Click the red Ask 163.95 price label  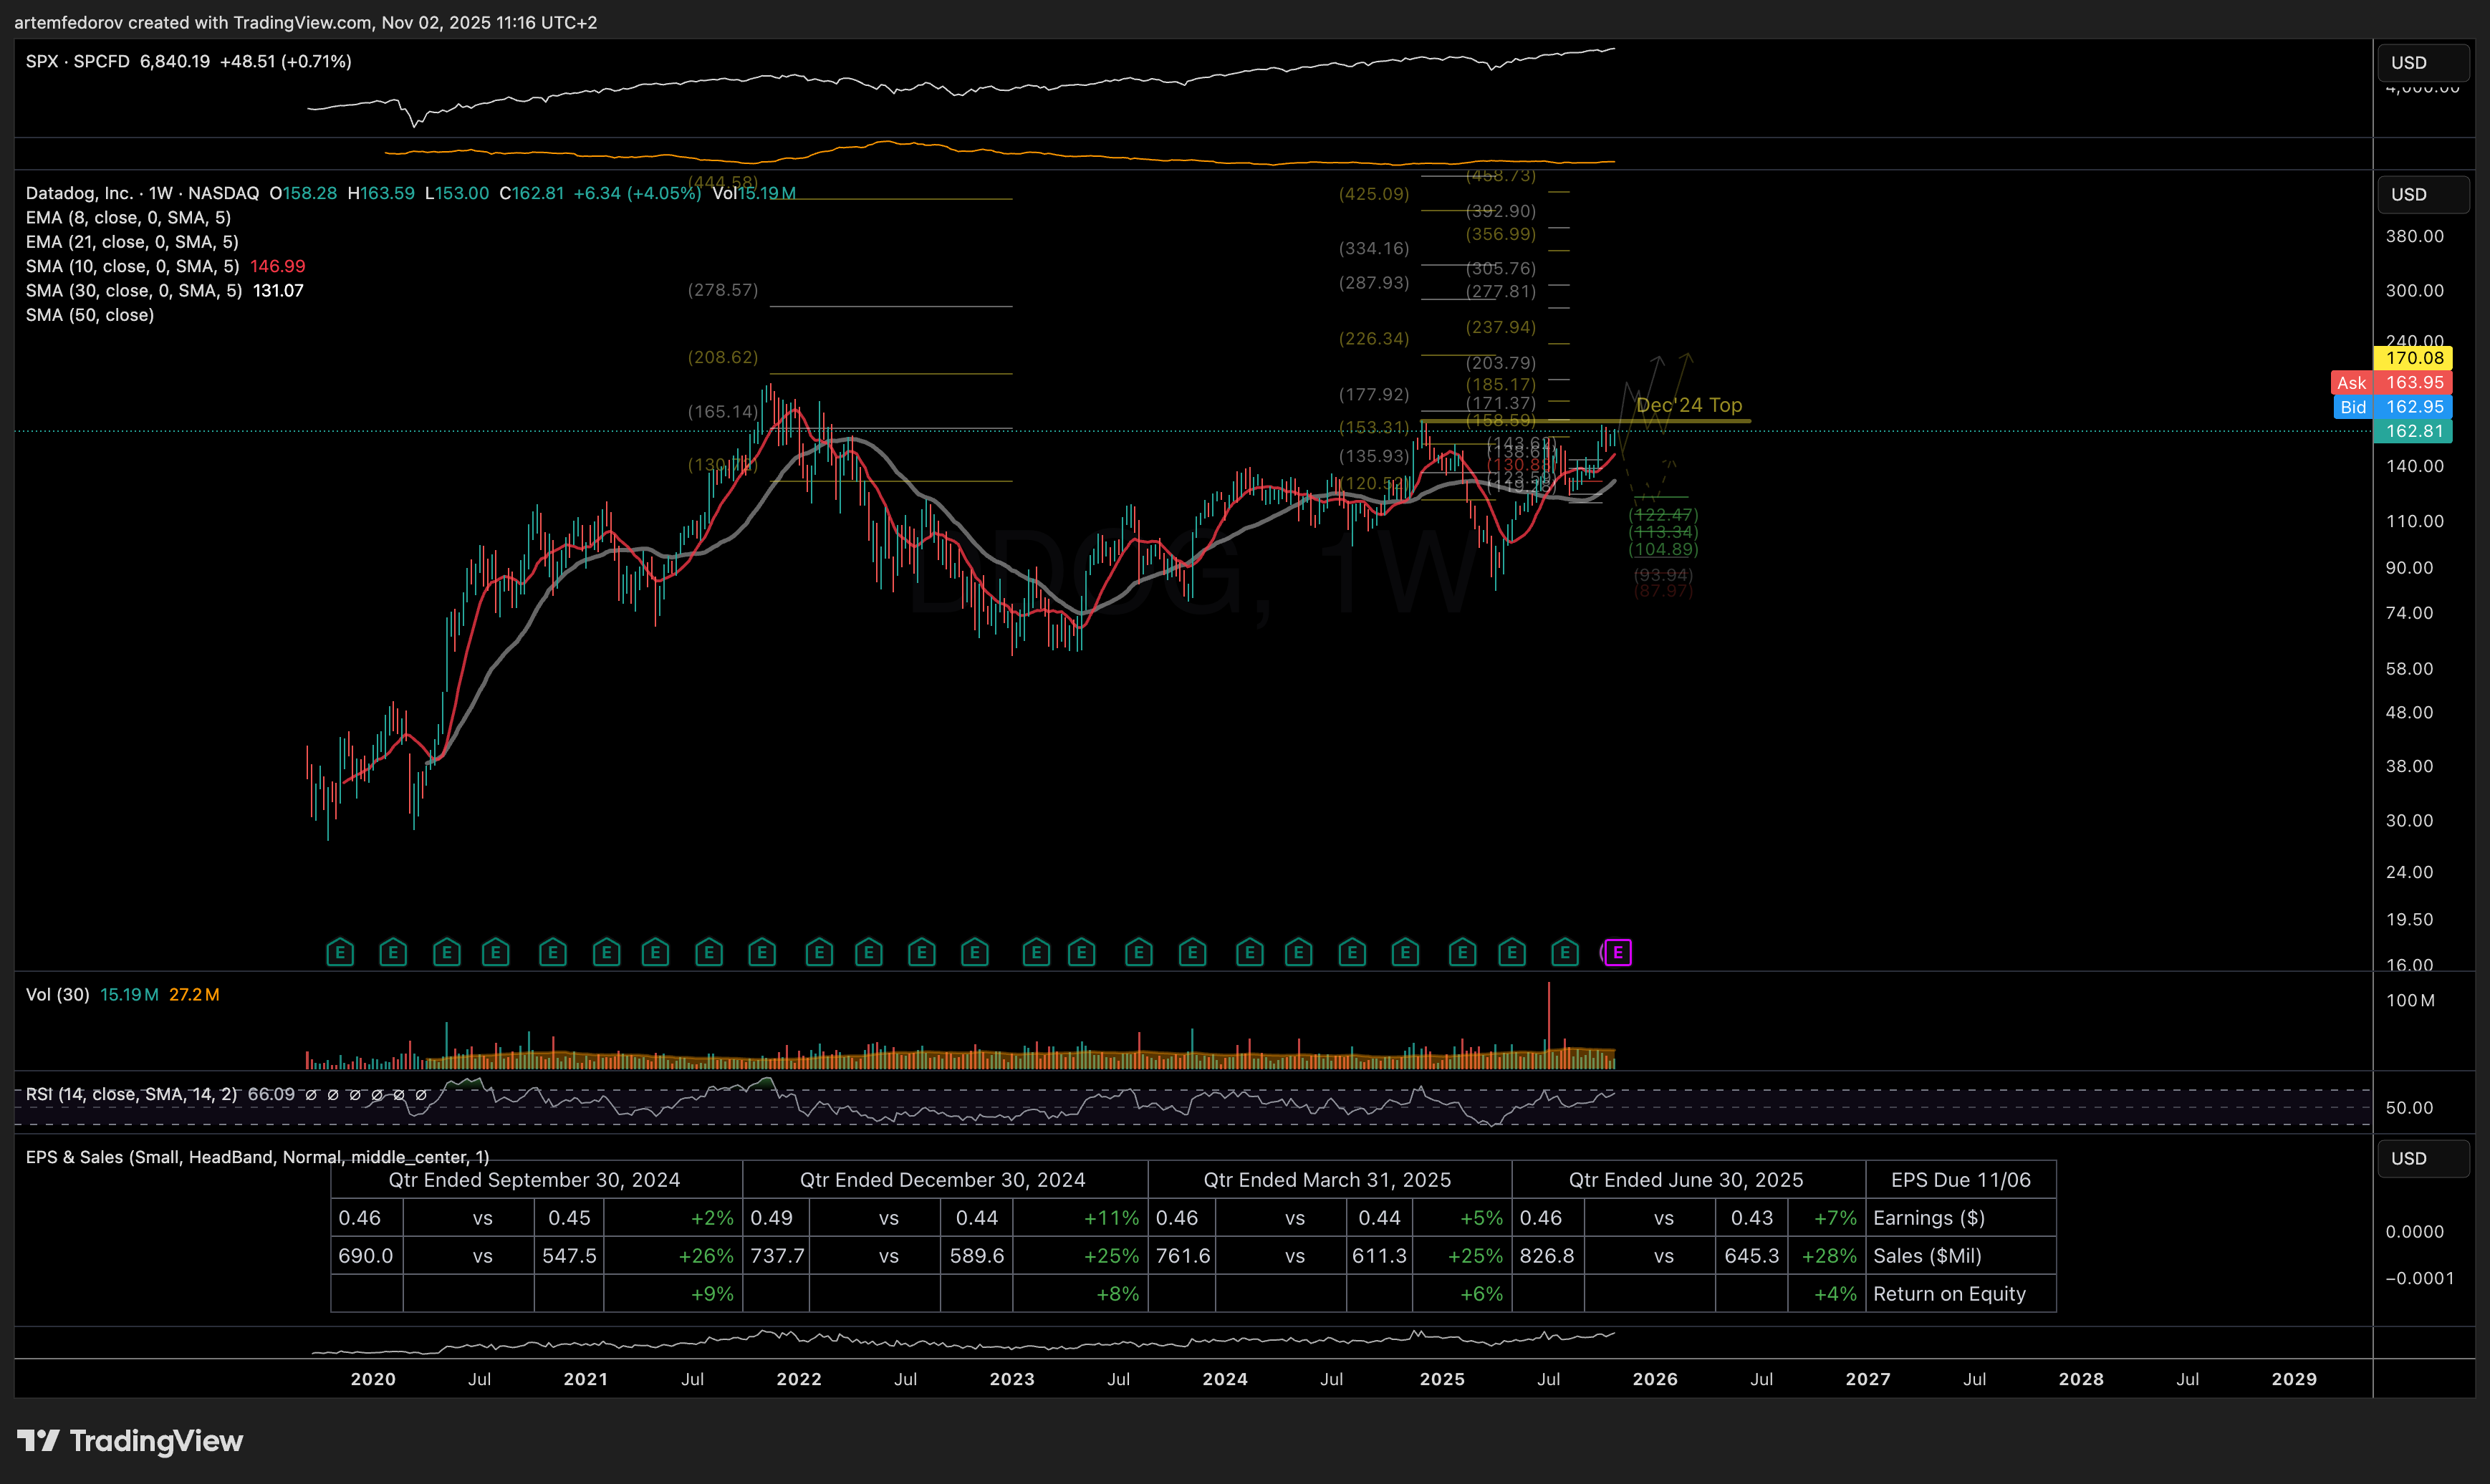(x=2391, y=382)
